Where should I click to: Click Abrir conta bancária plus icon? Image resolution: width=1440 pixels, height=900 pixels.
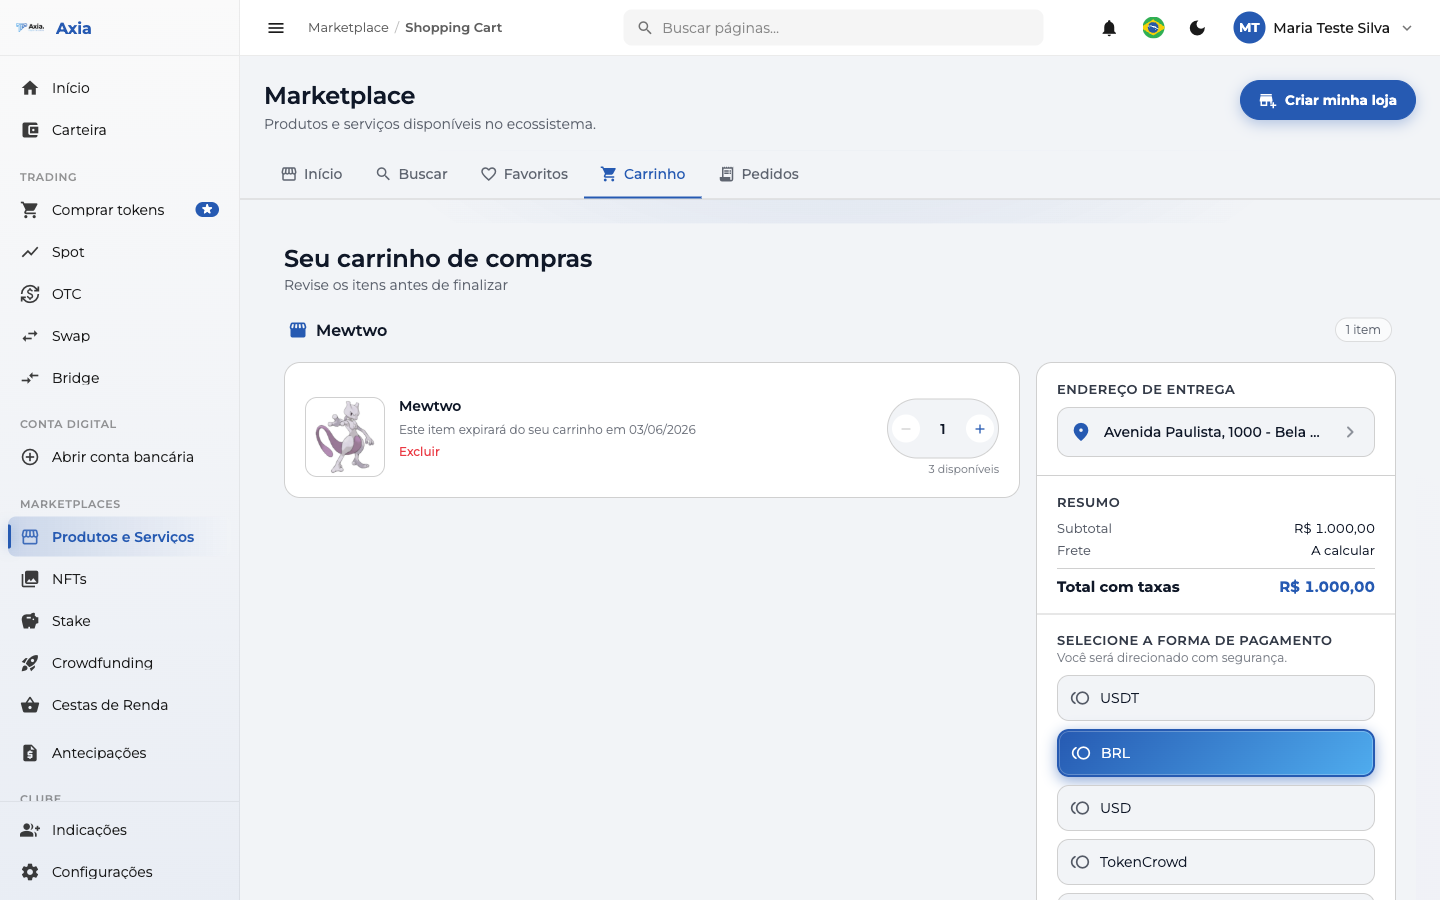pos(30,457)
